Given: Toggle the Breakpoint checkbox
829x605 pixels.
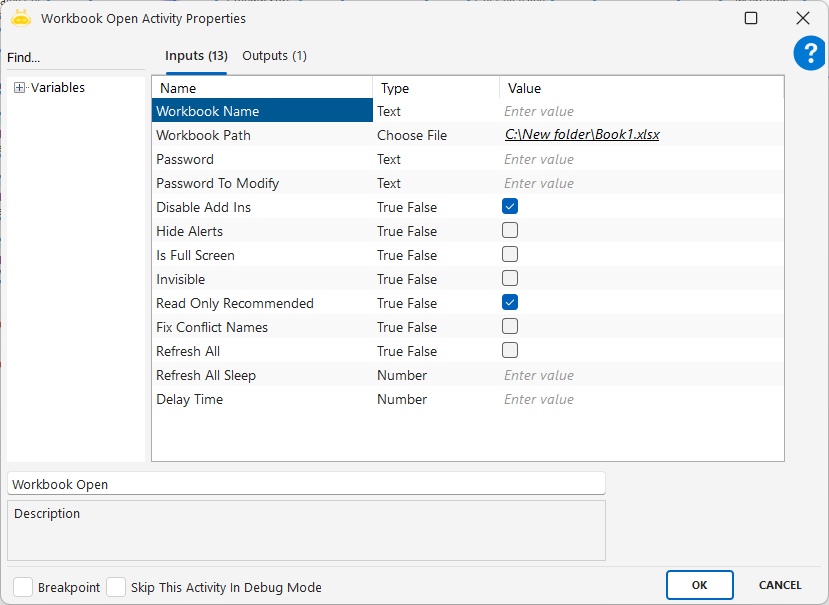Looking at the screenshot, I should [23, 587].
